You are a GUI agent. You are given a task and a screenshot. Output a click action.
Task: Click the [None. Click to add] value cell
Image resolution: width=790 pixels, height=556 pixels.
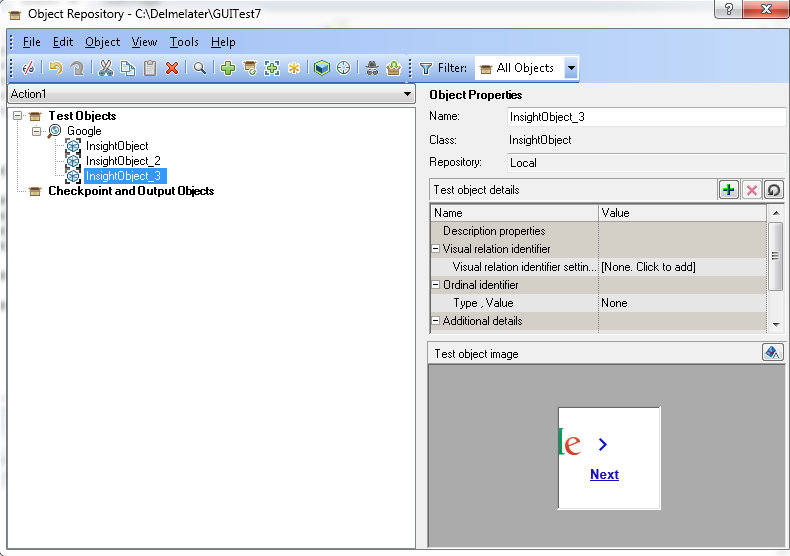pyautogui.click(x=682, y=267)
